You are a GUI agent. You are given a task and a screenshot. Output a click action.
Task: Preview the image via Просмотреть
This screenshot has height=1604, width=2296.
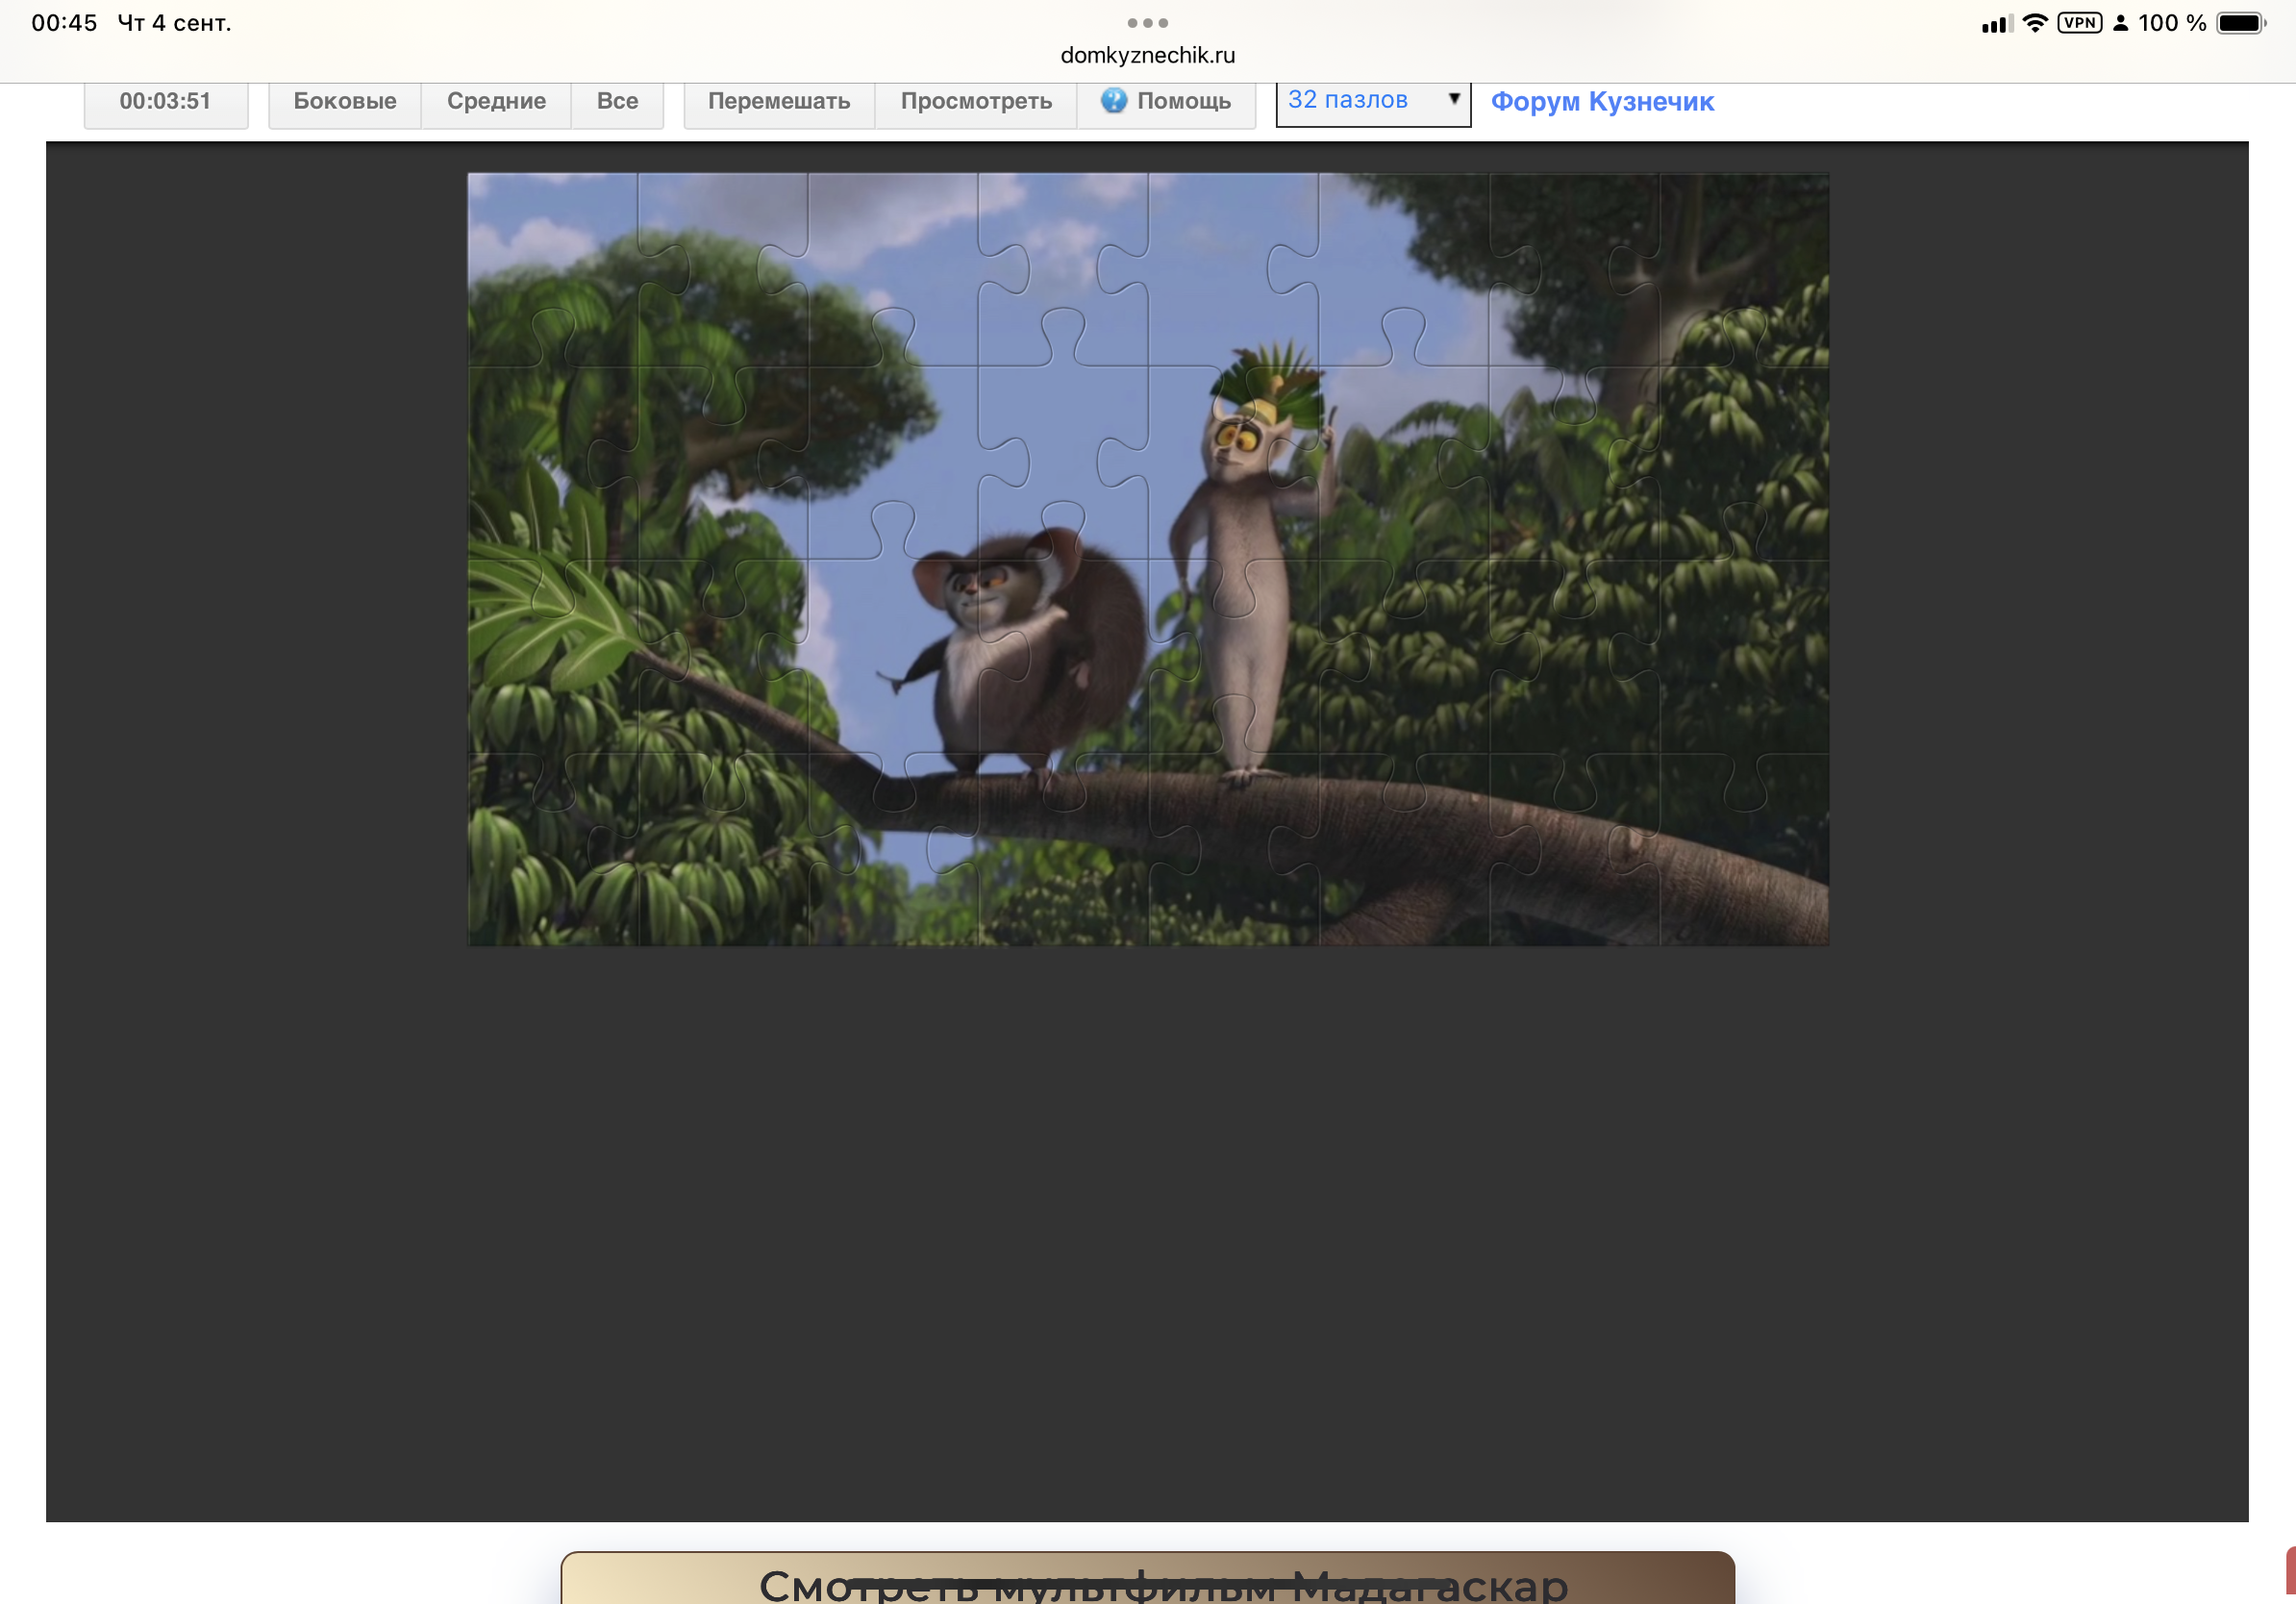pyautogui.click(x=976, y=102)
